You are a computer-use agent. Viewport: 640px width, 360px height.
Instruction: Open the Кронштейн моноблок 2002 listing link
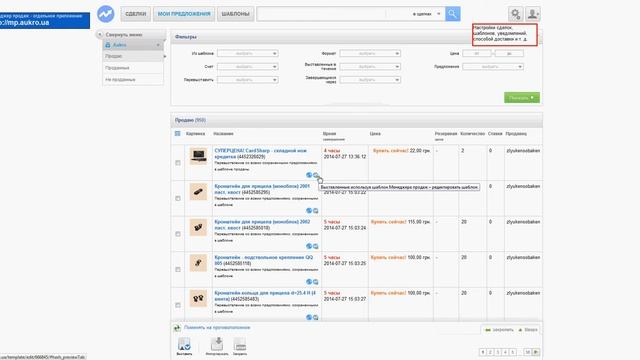[x=262, y=224]
